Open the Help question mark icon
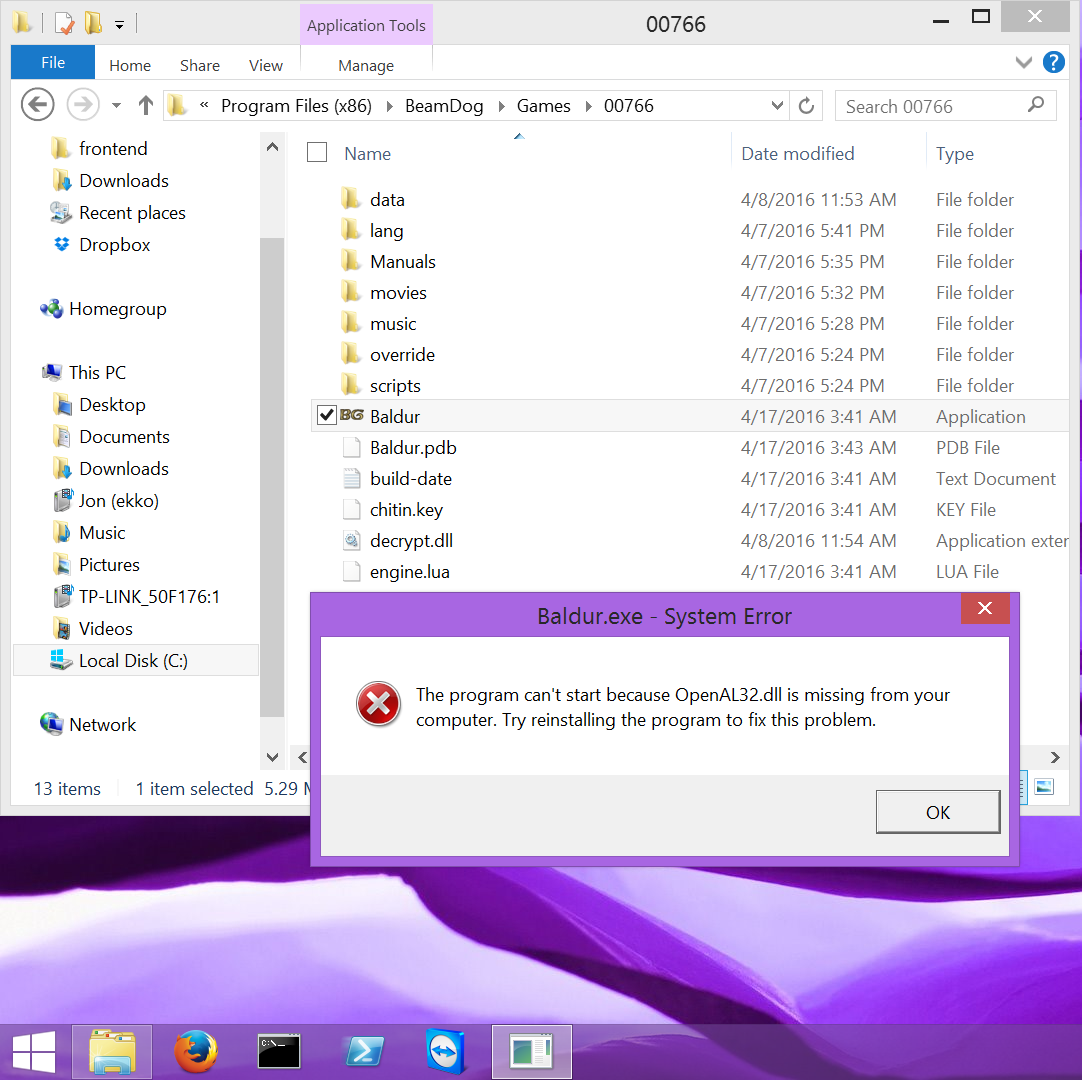 (1053, 62)
